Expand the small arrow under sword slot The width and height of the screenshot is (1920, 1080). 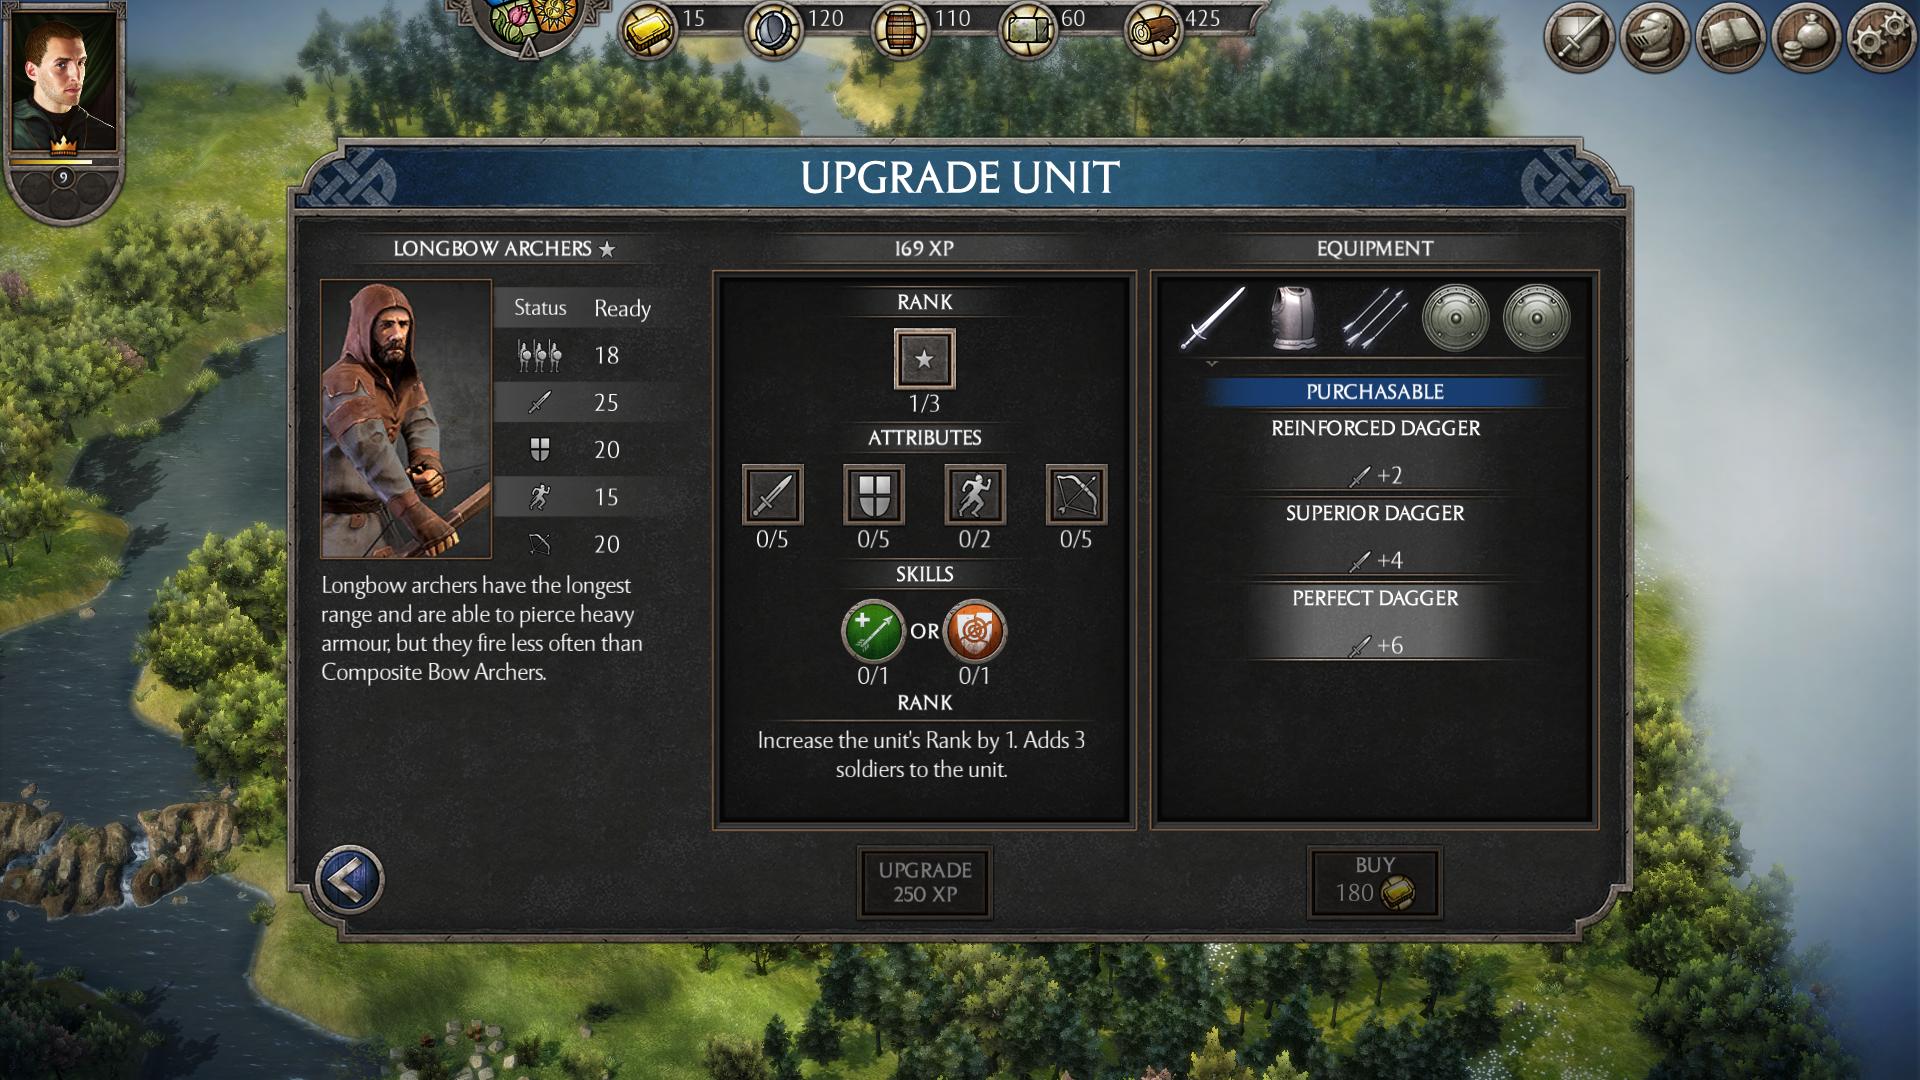pyautogui.click(x=1212, y=364)
